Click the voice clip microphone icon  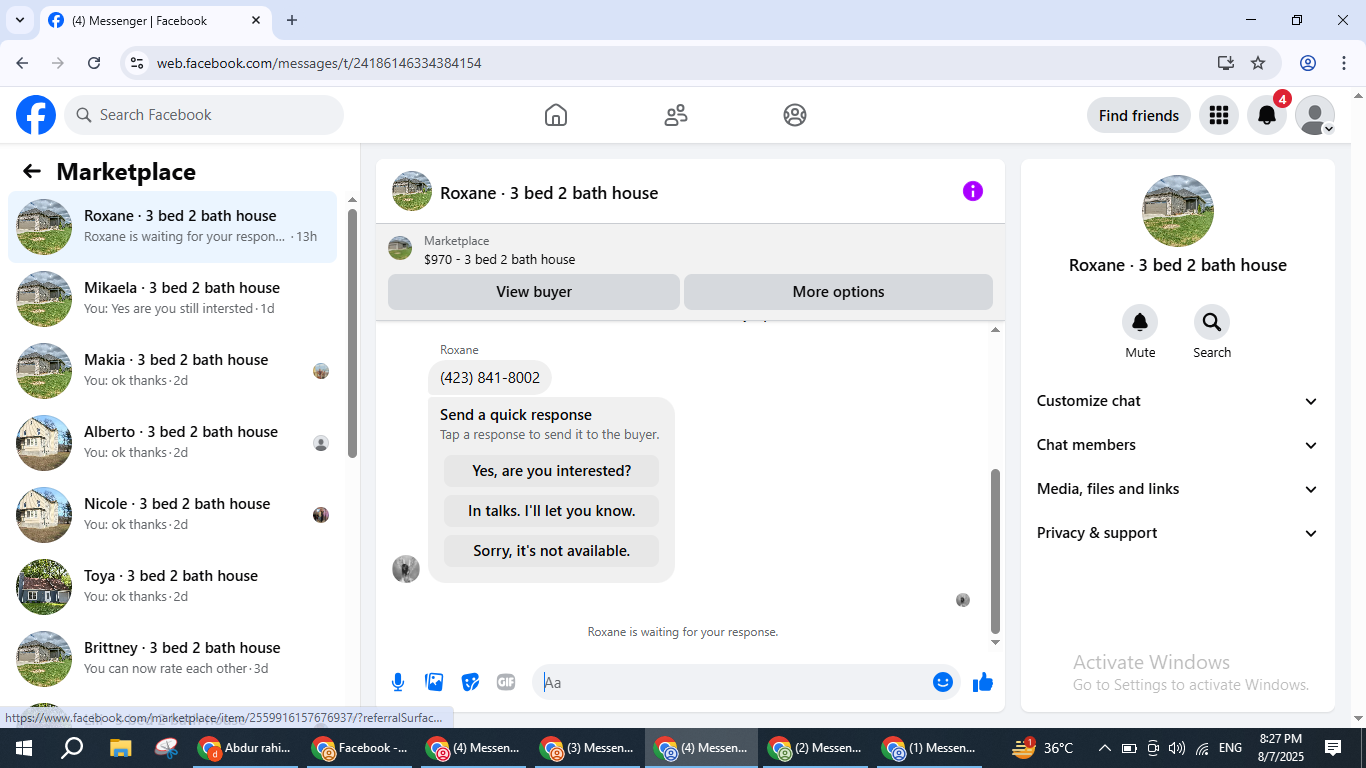point(398,682)
